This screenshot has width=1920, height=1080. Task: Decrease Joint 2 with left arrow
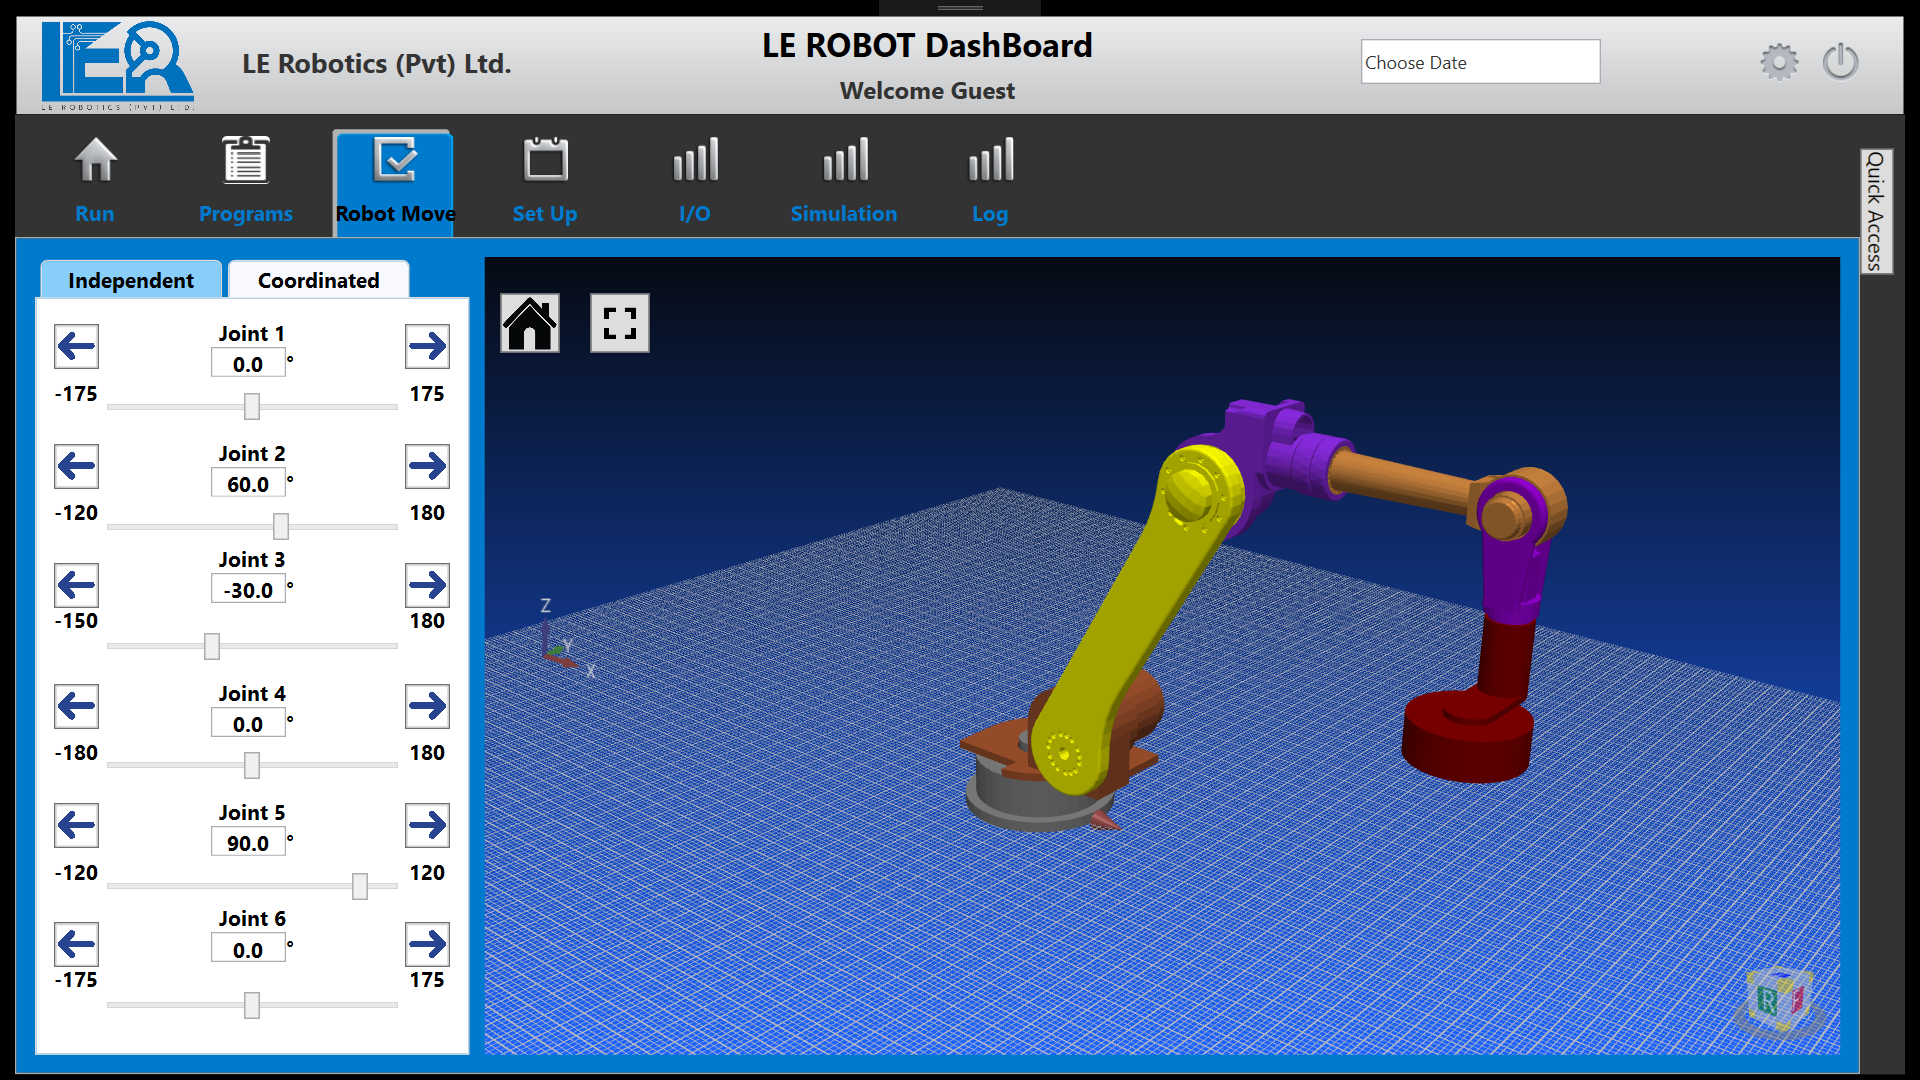tap(77, 466)
